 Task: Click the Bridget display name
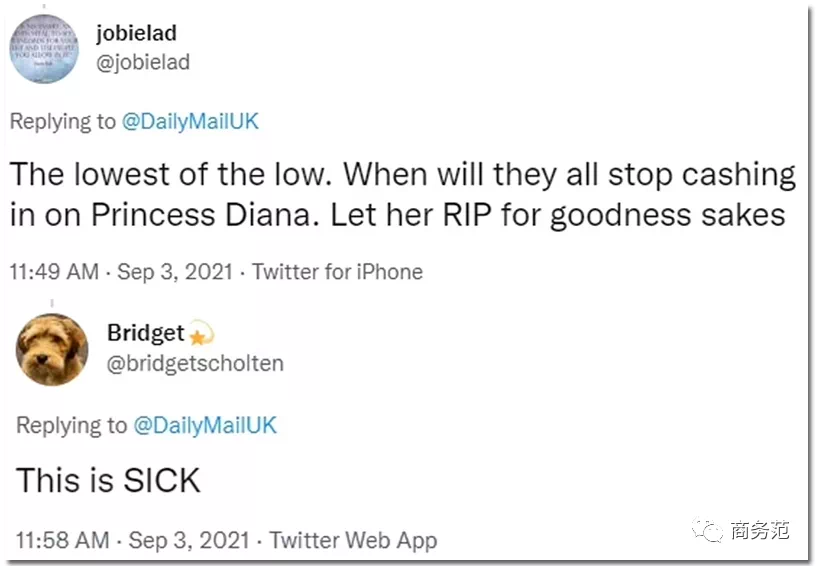click(x=146, y=333)
